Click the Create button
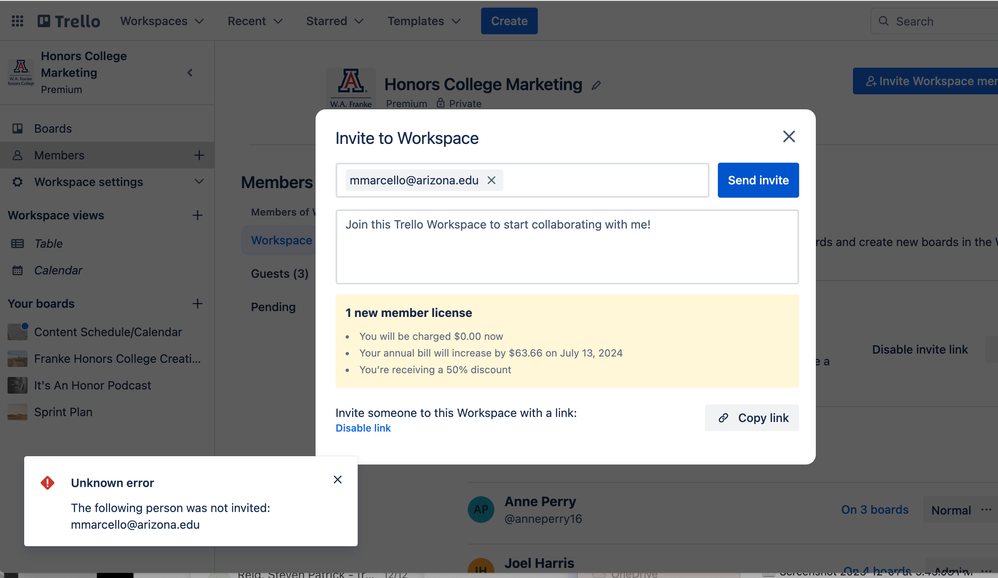The width and height of the screenshot is (998, 578). (509, 21)
